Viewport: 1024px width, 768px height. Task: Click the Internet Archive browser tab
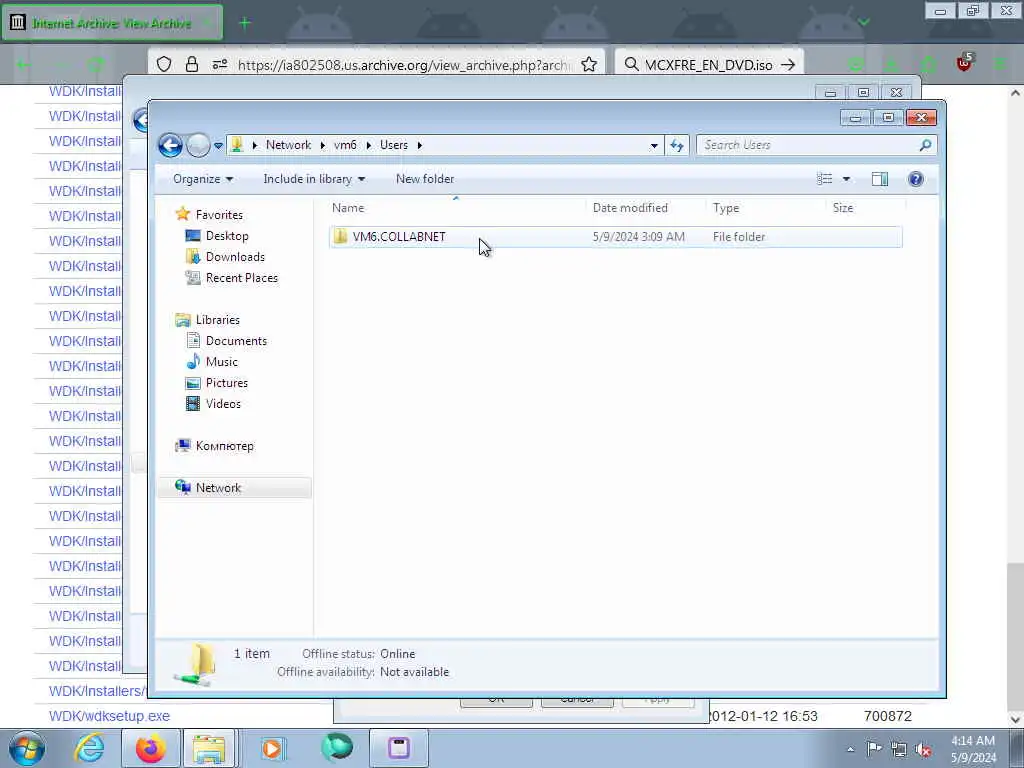(112, 23)
